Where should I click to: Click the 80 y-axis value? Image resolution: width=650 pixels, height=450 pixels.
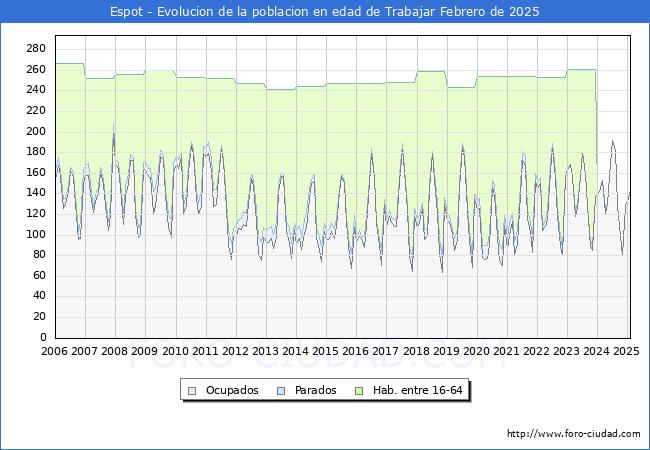pos(39,255)
